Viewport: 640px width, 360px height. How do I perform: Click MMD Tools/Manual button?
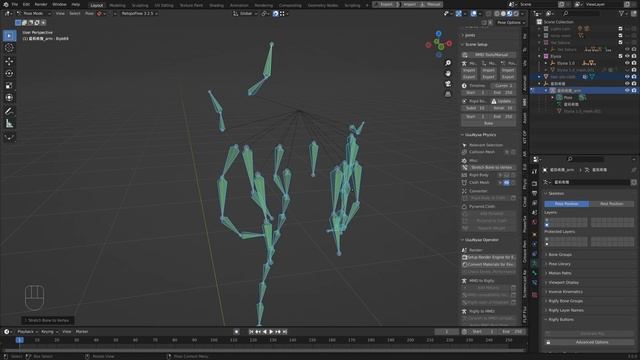[489, 55]
